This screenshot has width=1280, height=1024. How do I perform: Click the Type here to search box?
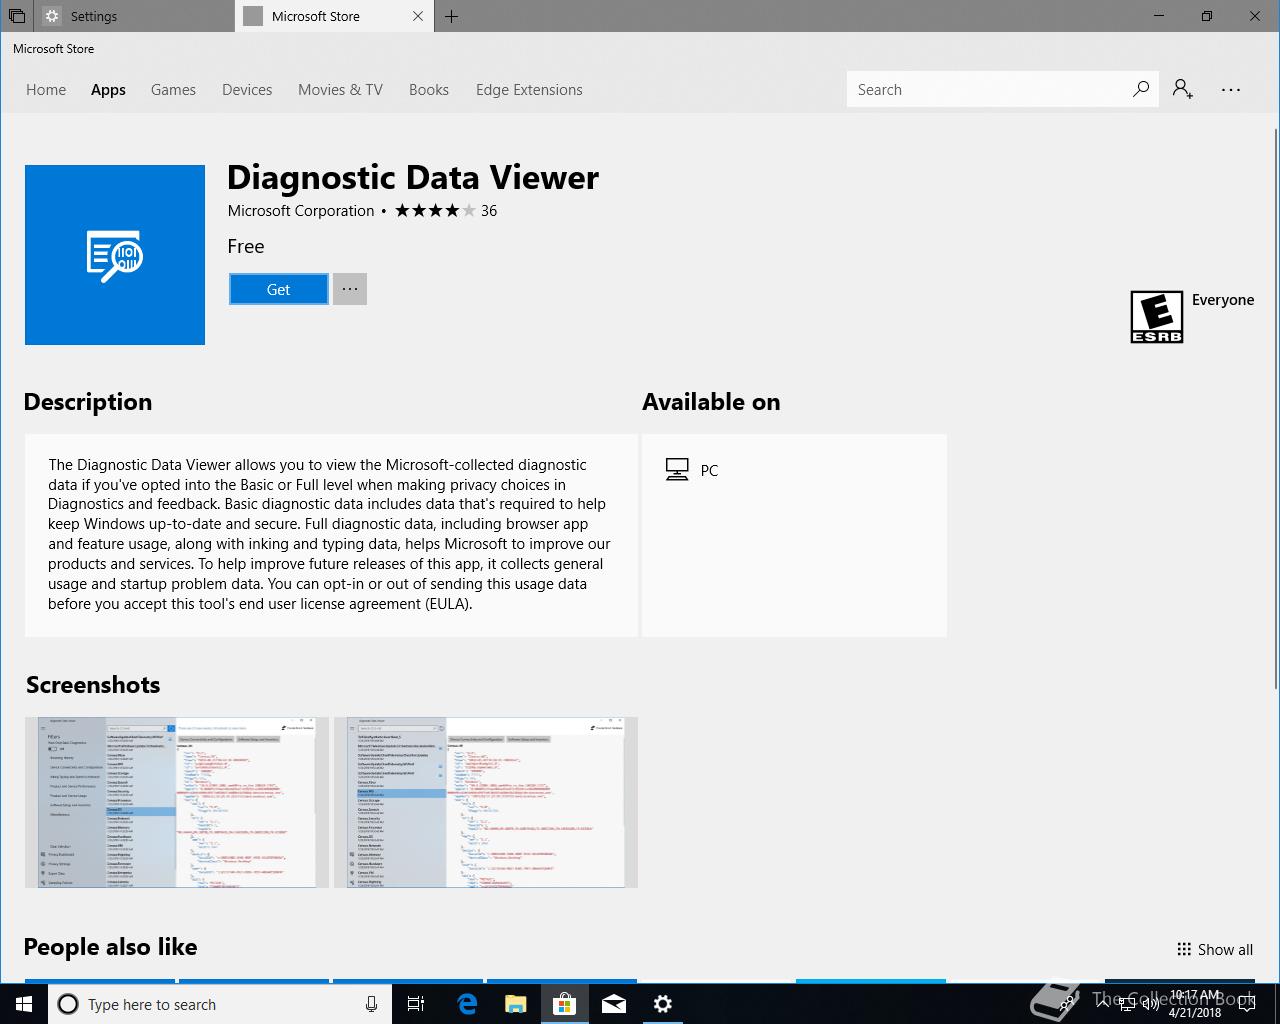point(220,1004)
